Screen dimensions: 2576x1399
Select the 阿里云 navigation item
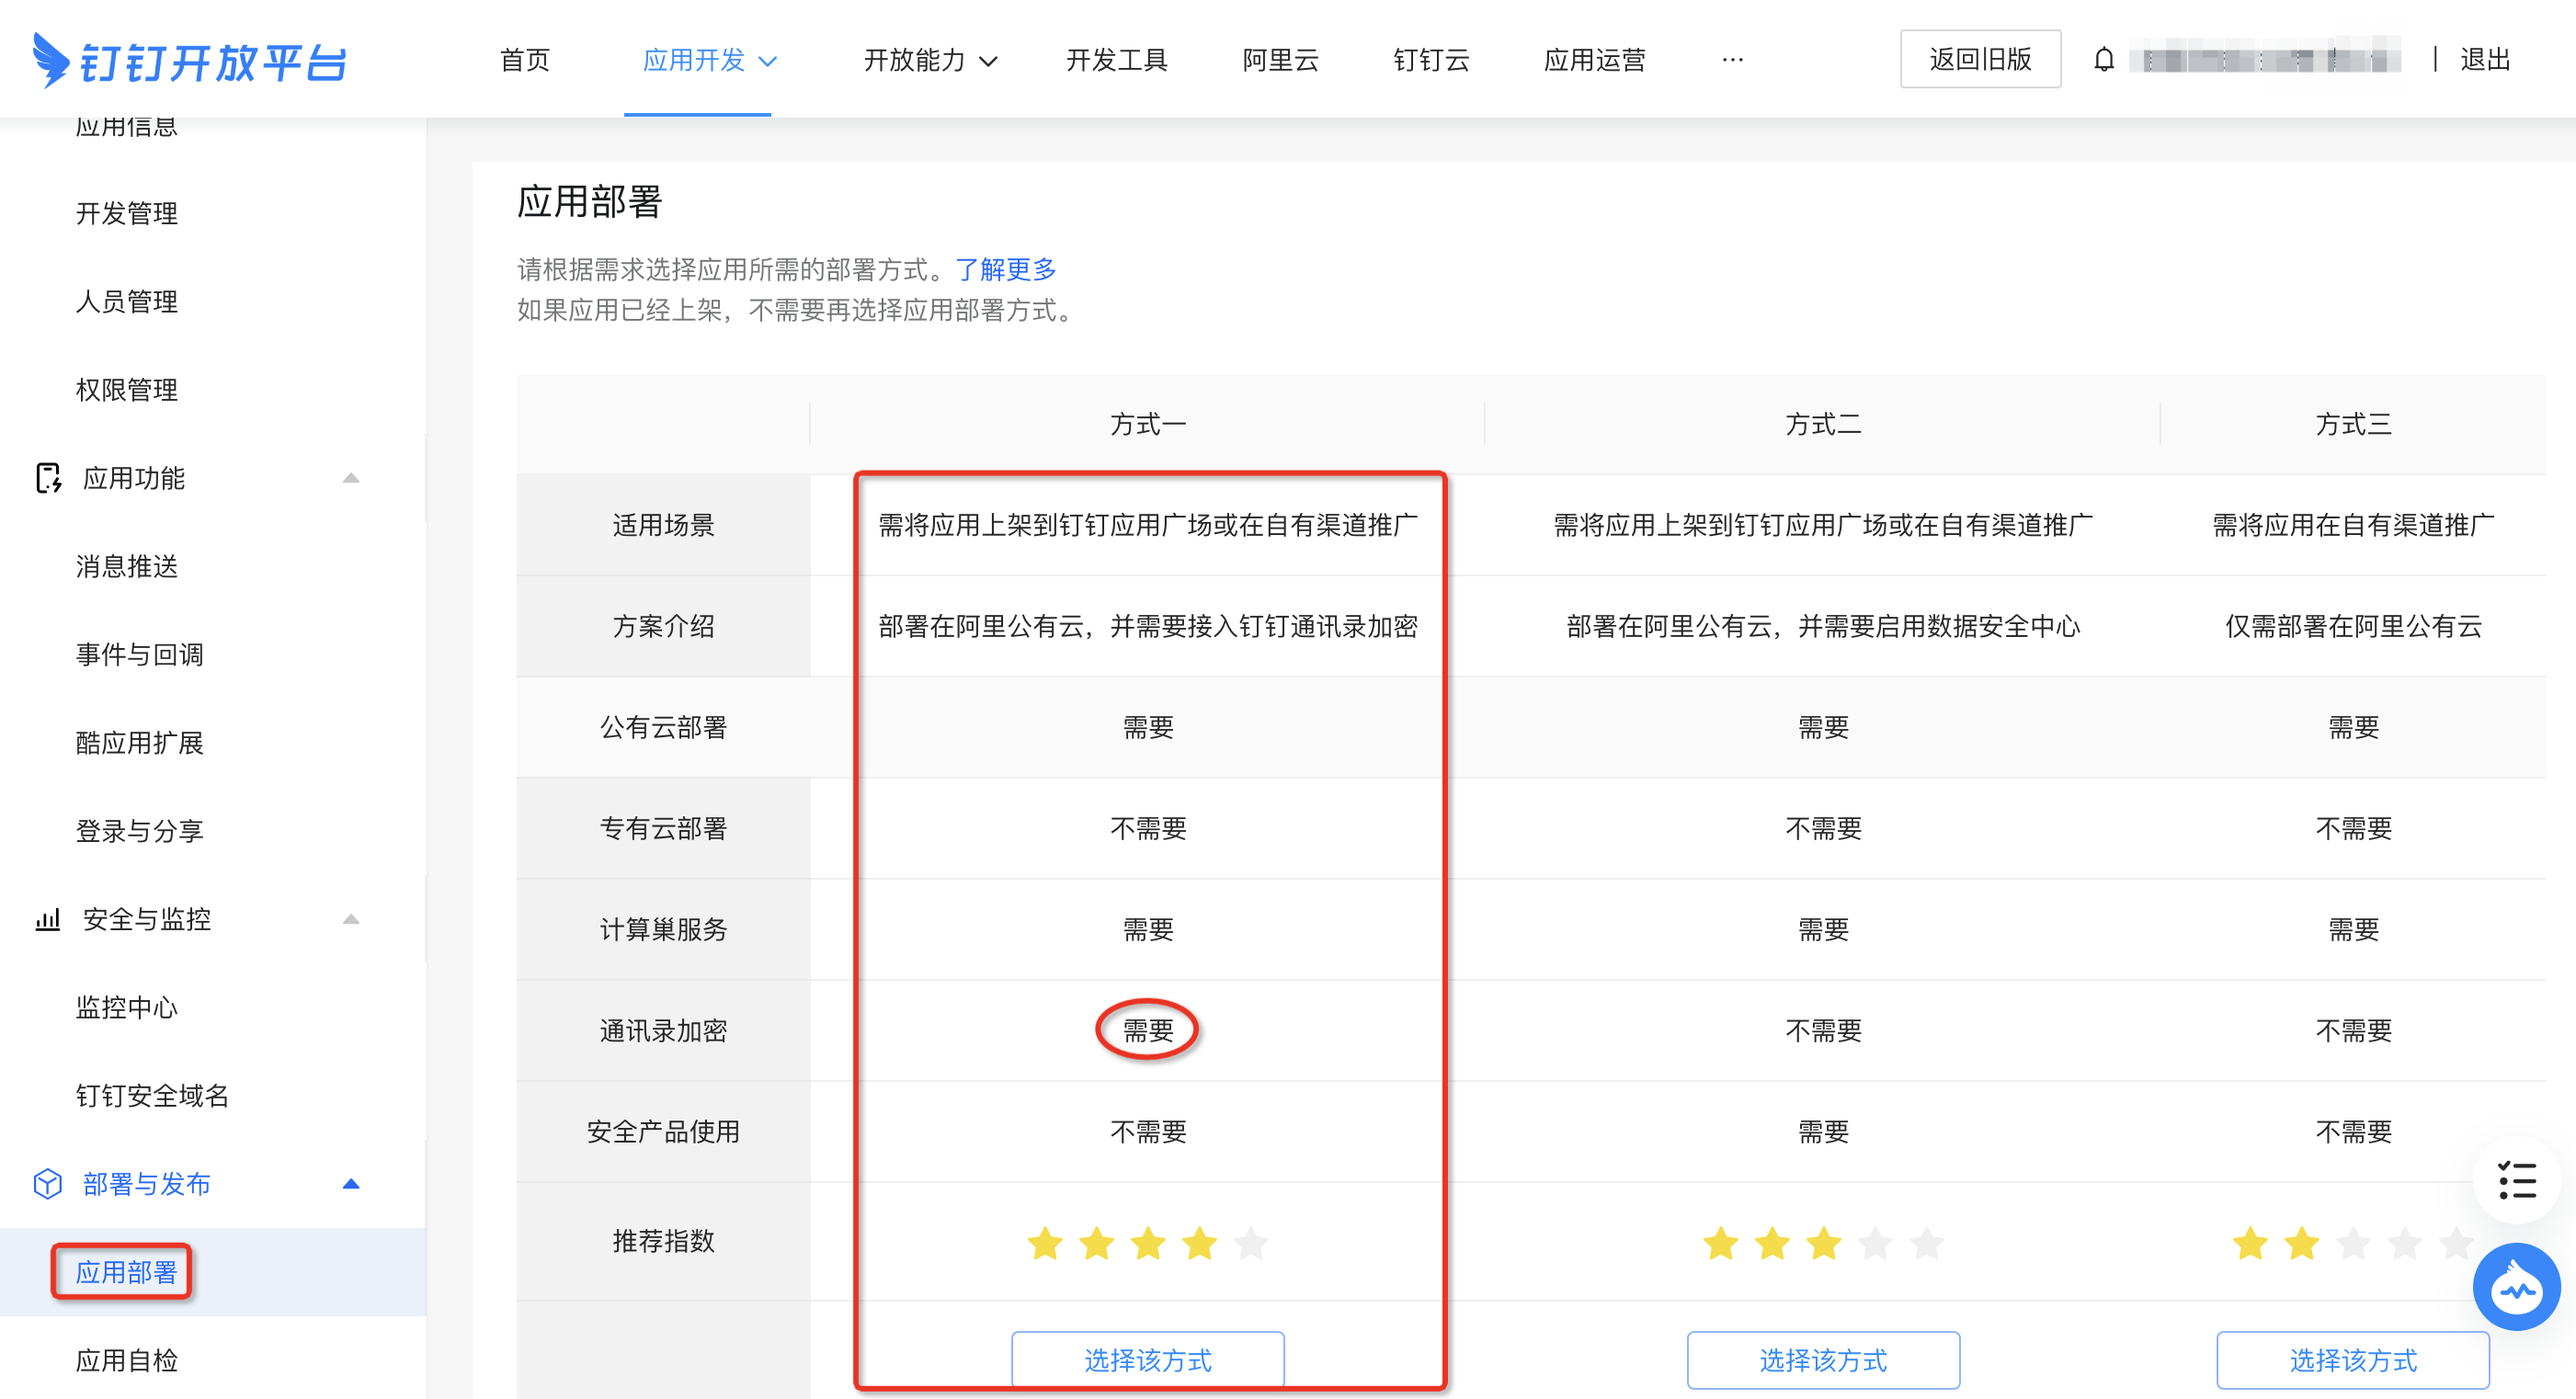coord(1283,60)
